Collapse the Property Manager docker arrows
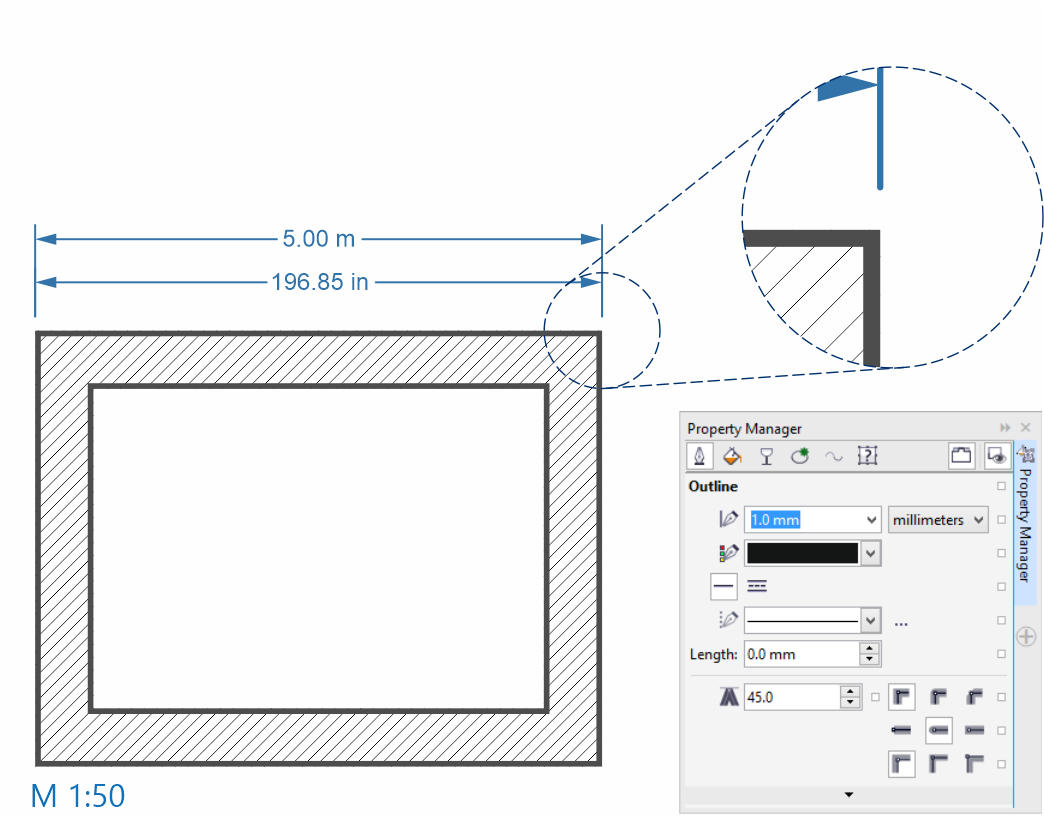Viewport: 1044px width, 816px height. coord(1005,428)
